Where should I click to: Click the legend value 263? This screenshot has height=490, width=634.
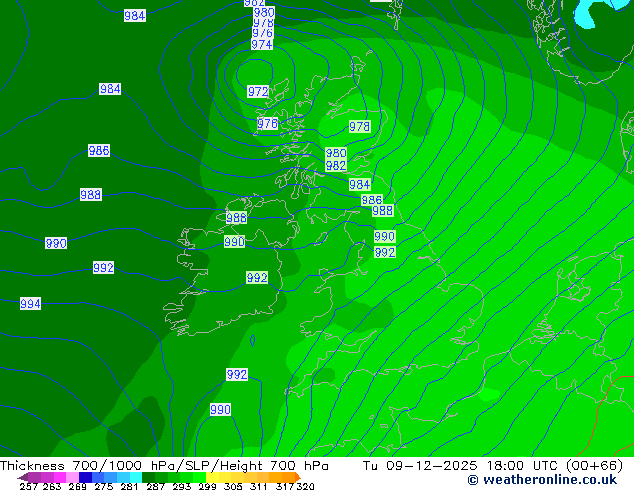[x=52, y=486]
